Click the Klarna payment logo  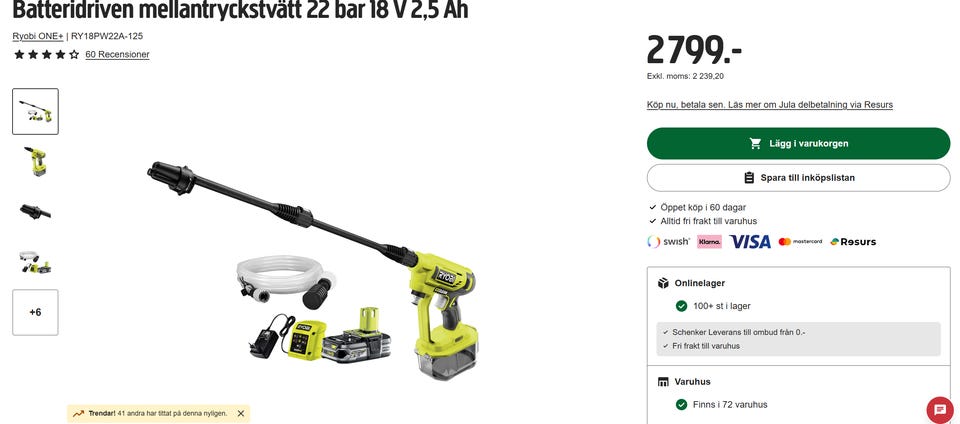[710, 242]
